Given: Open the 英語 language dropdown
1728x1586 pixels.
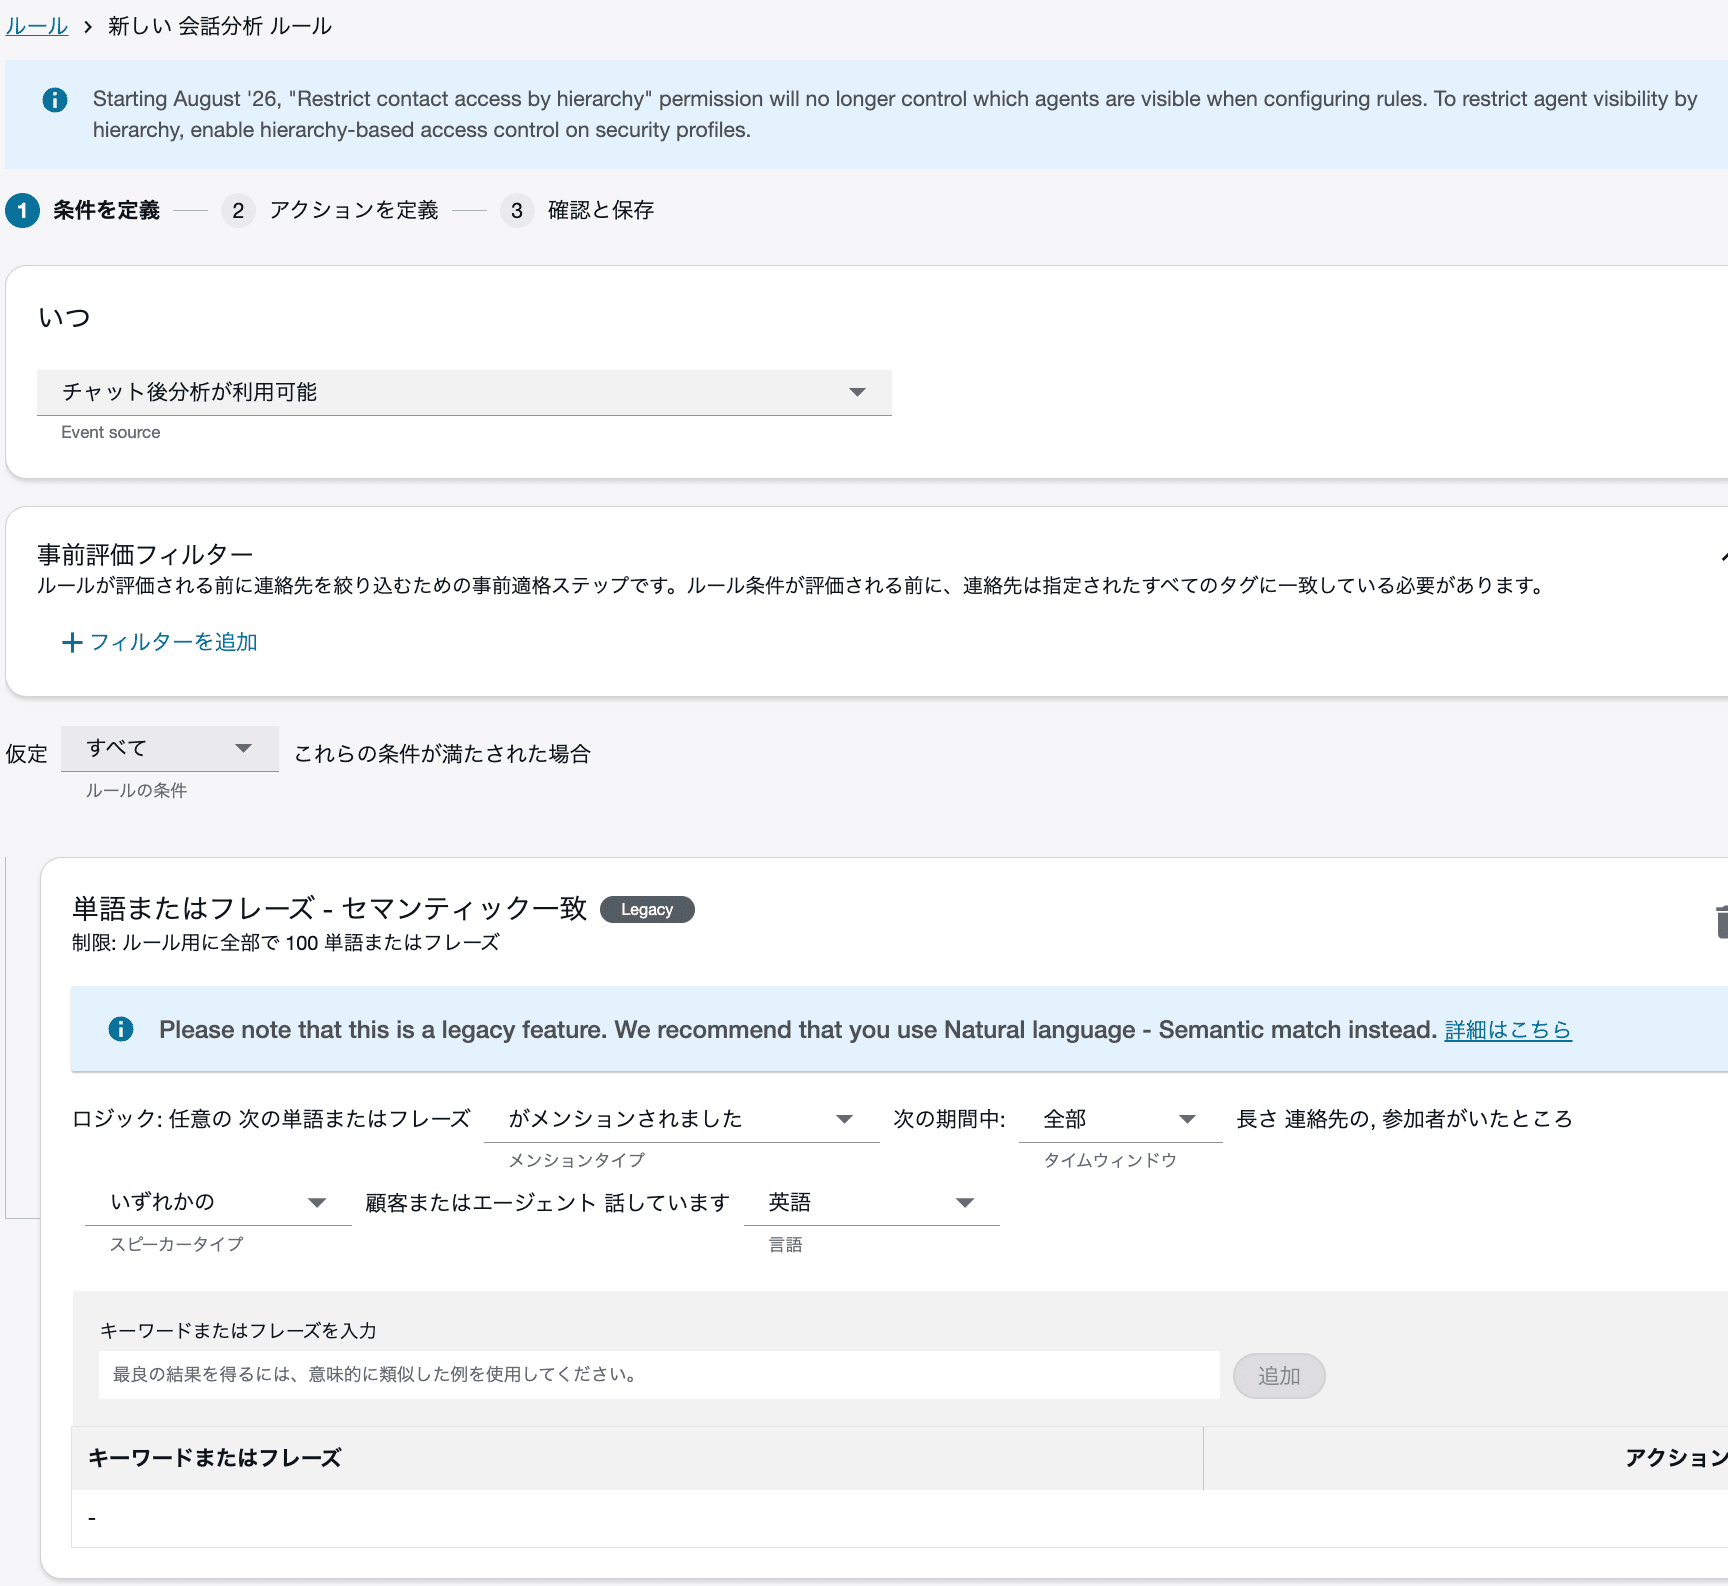Looking at the screenshot, I should coord(872,1202).
